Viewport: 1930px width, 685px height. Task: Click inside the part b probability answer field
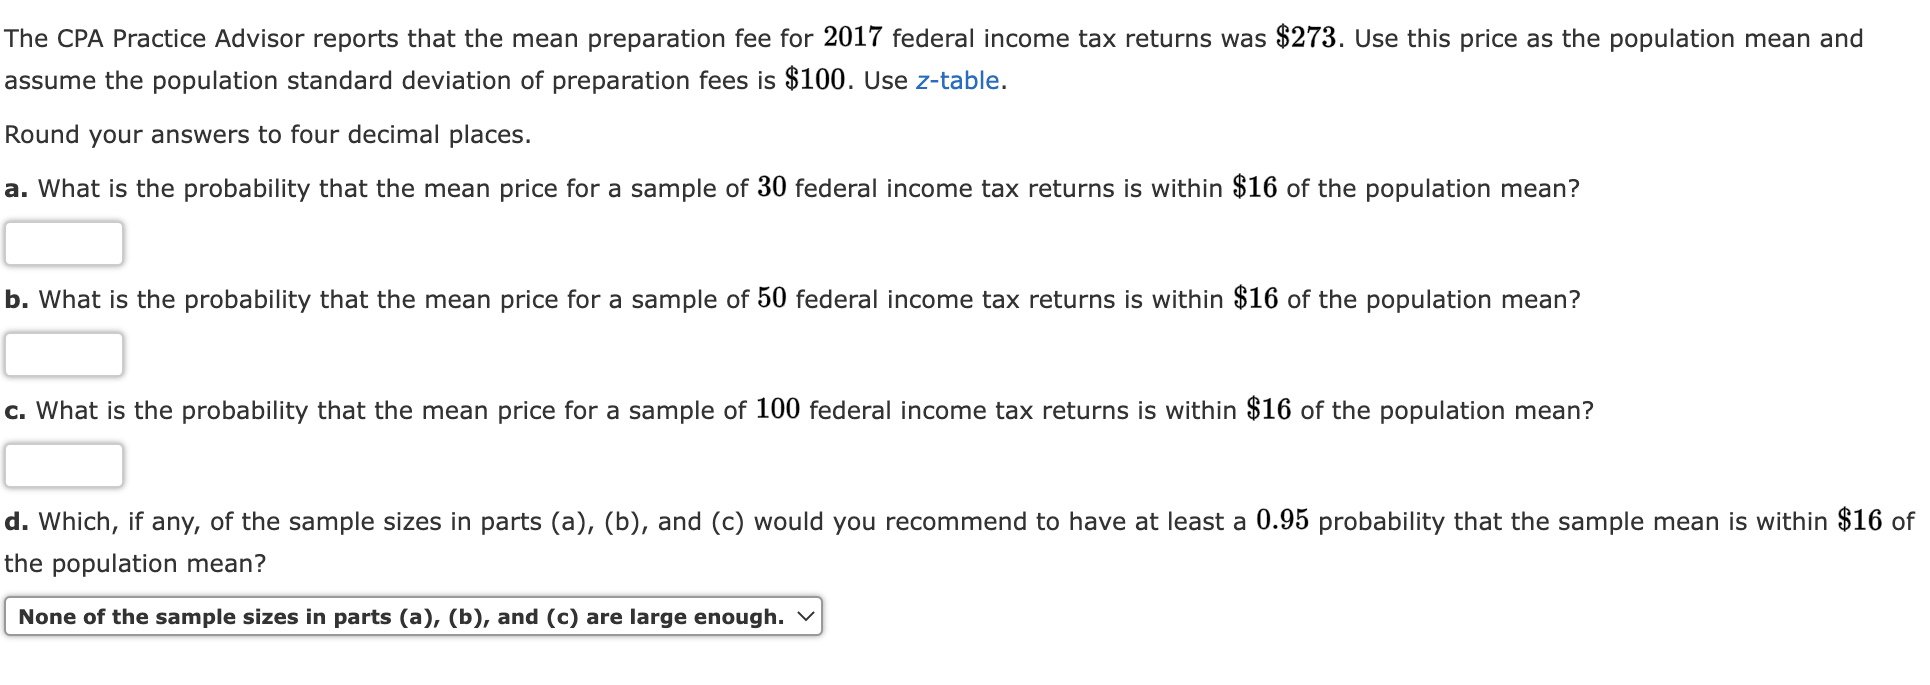(63, 353)
